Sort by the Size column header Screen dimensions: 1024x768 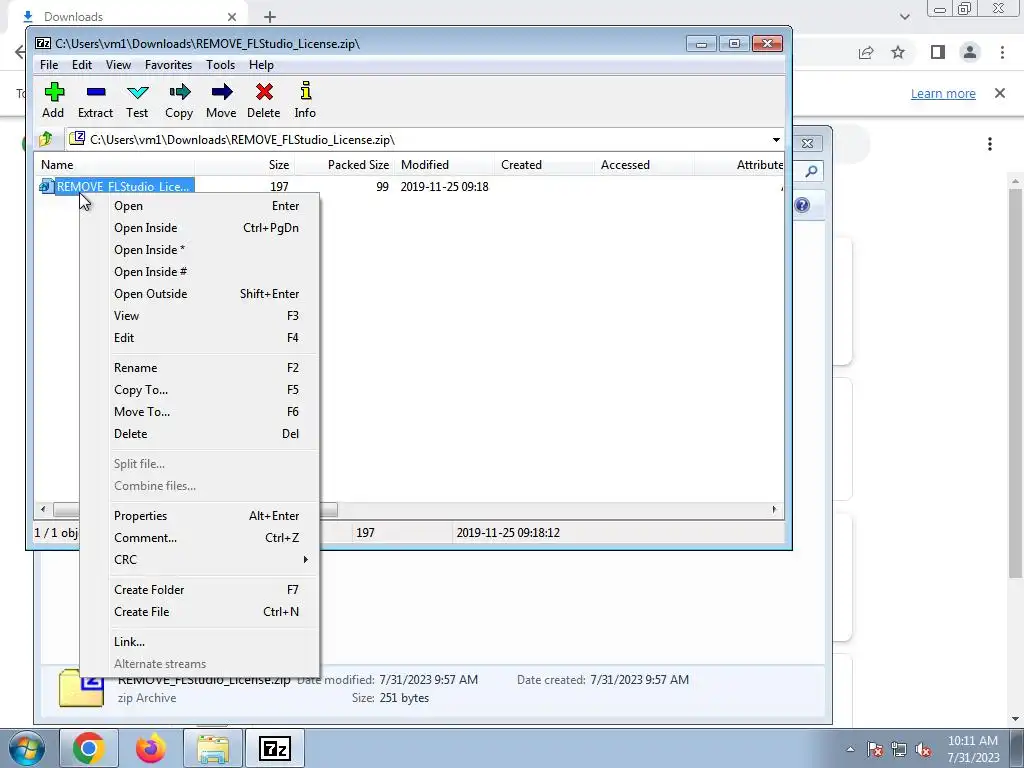pos(244,165)
